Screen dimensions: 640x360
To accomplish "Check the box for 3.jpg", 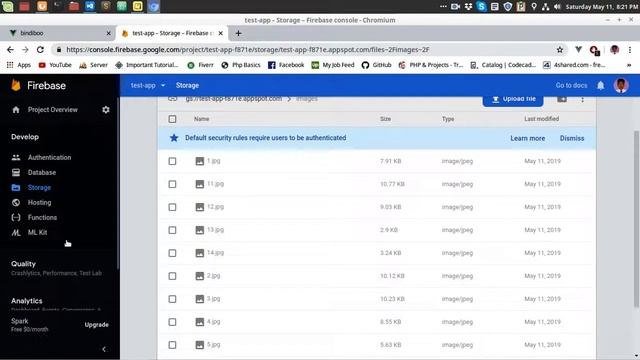I will (x=172, y=299).
